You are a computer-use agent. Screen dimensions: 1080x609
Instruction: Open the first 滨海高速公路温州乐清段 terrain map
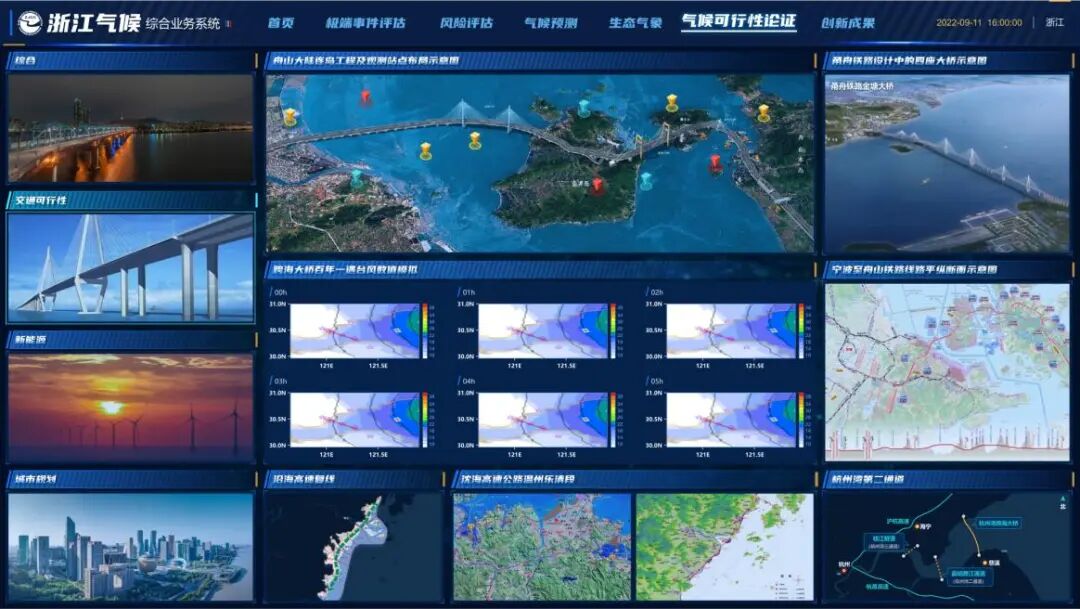click(x=541, y=546)
